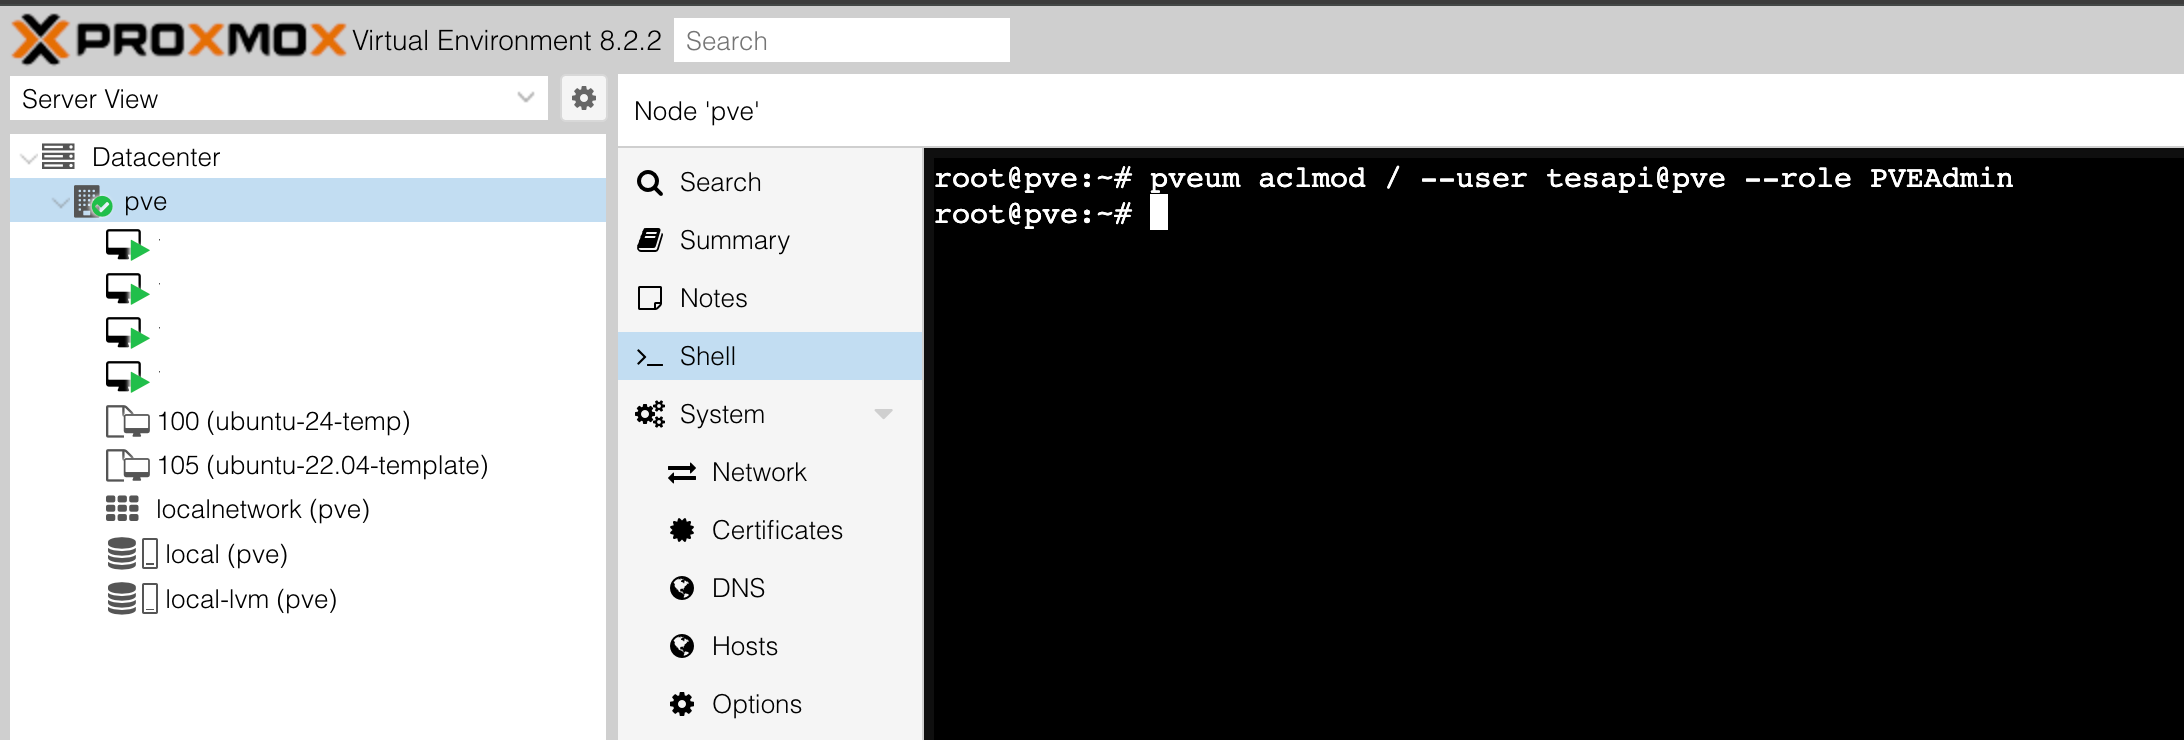This screenshot has width=2184, height=740.
Task: Click the DNS globe icon
Action: [x=682, y=588]
